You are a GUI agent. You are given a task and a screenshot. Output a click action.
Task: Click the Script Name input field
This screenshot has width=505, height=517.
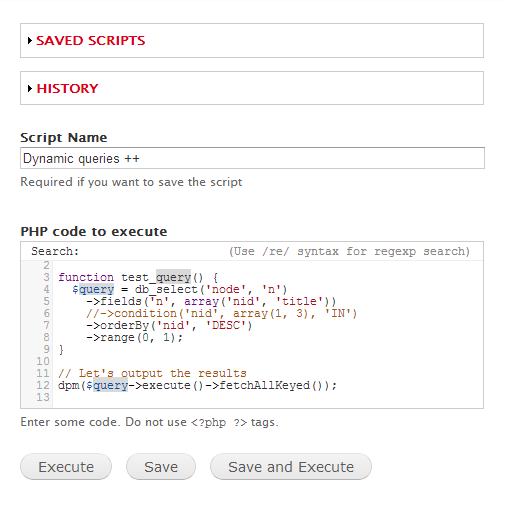tap(252, 158)
